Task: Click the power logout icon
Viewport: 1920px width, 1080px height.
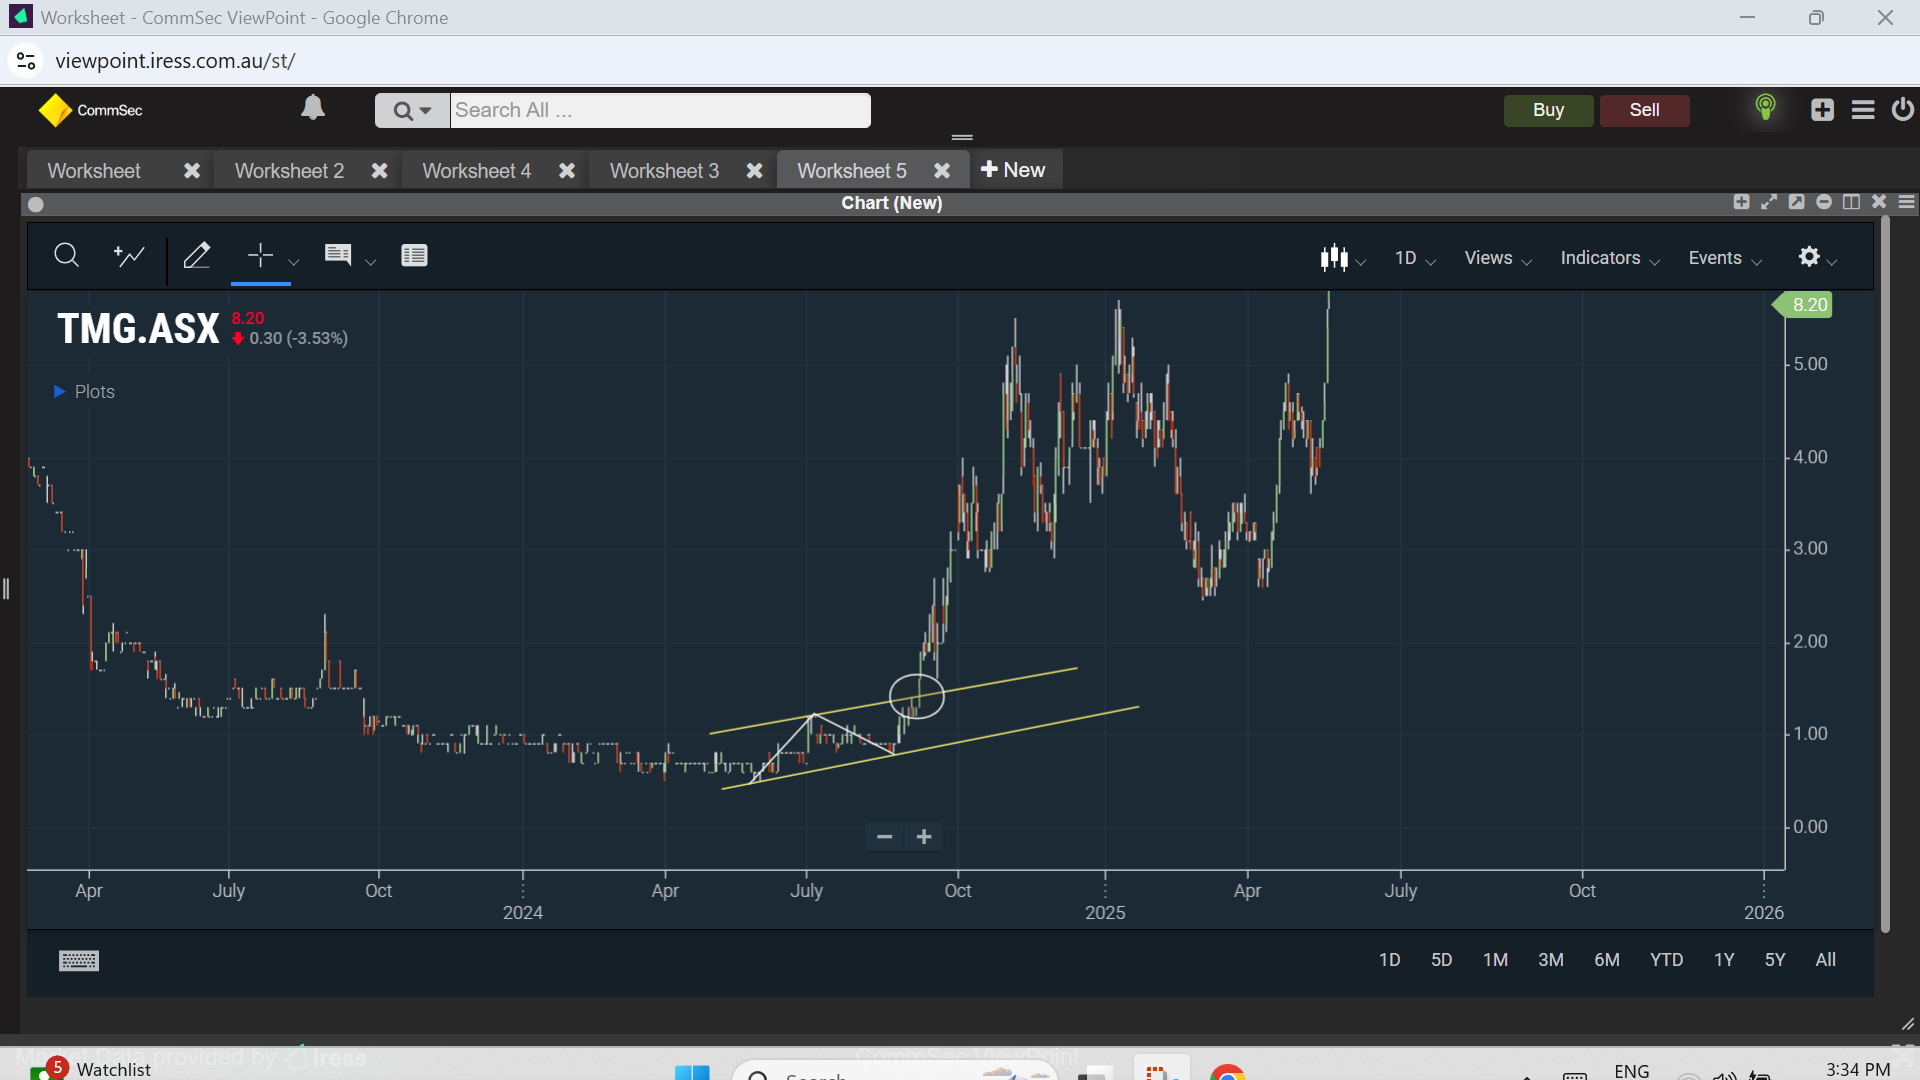Action: click(x=1902, y=109)
